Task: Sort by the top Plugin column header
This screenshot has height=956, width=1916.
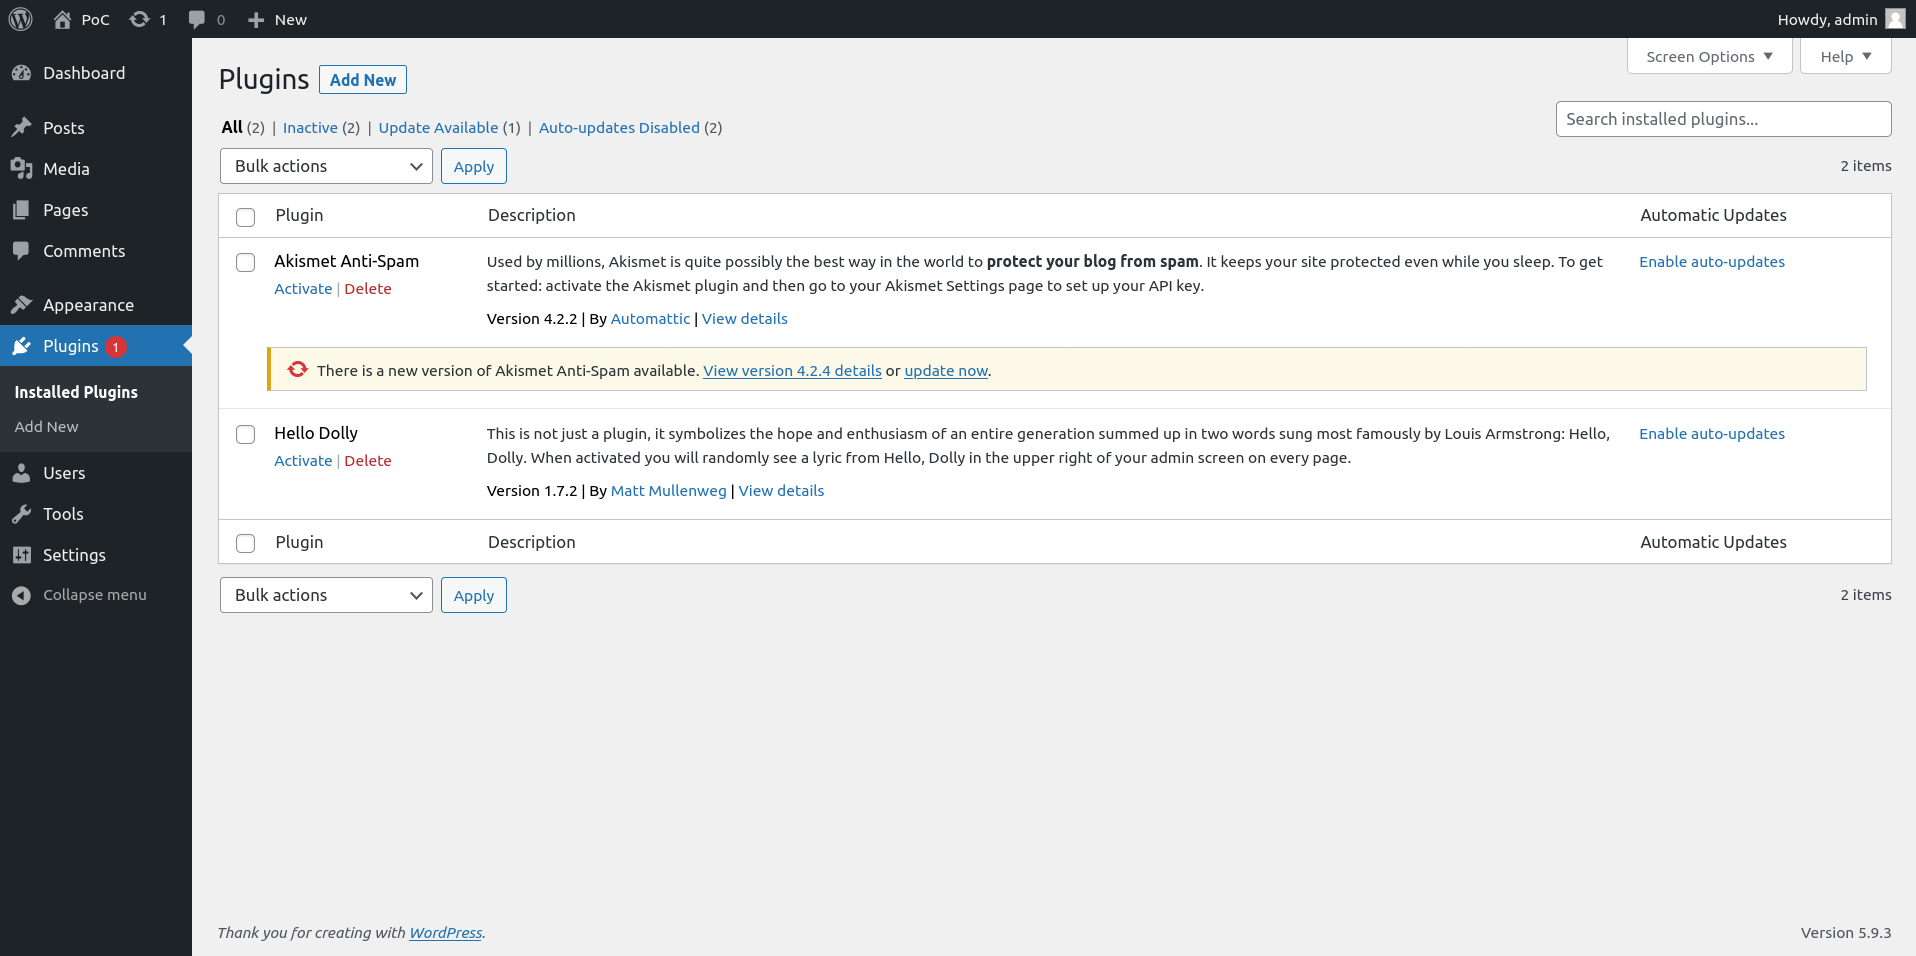Action: click(299, 215)
